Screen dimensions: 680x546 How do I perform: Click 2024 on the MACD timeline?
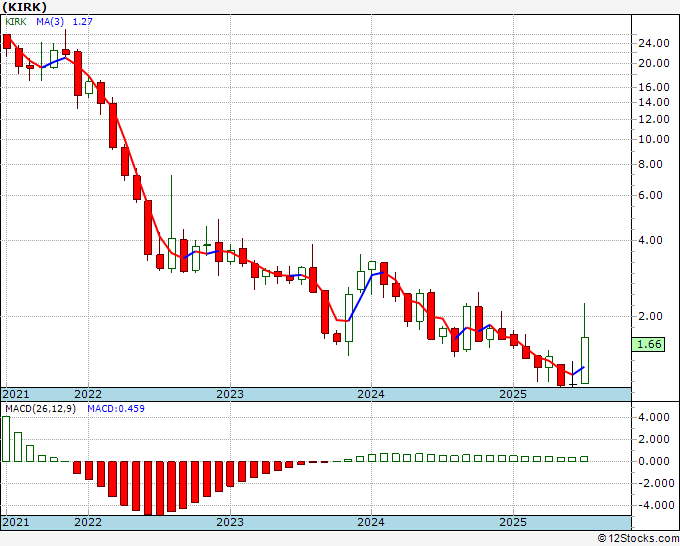(371, 522)
